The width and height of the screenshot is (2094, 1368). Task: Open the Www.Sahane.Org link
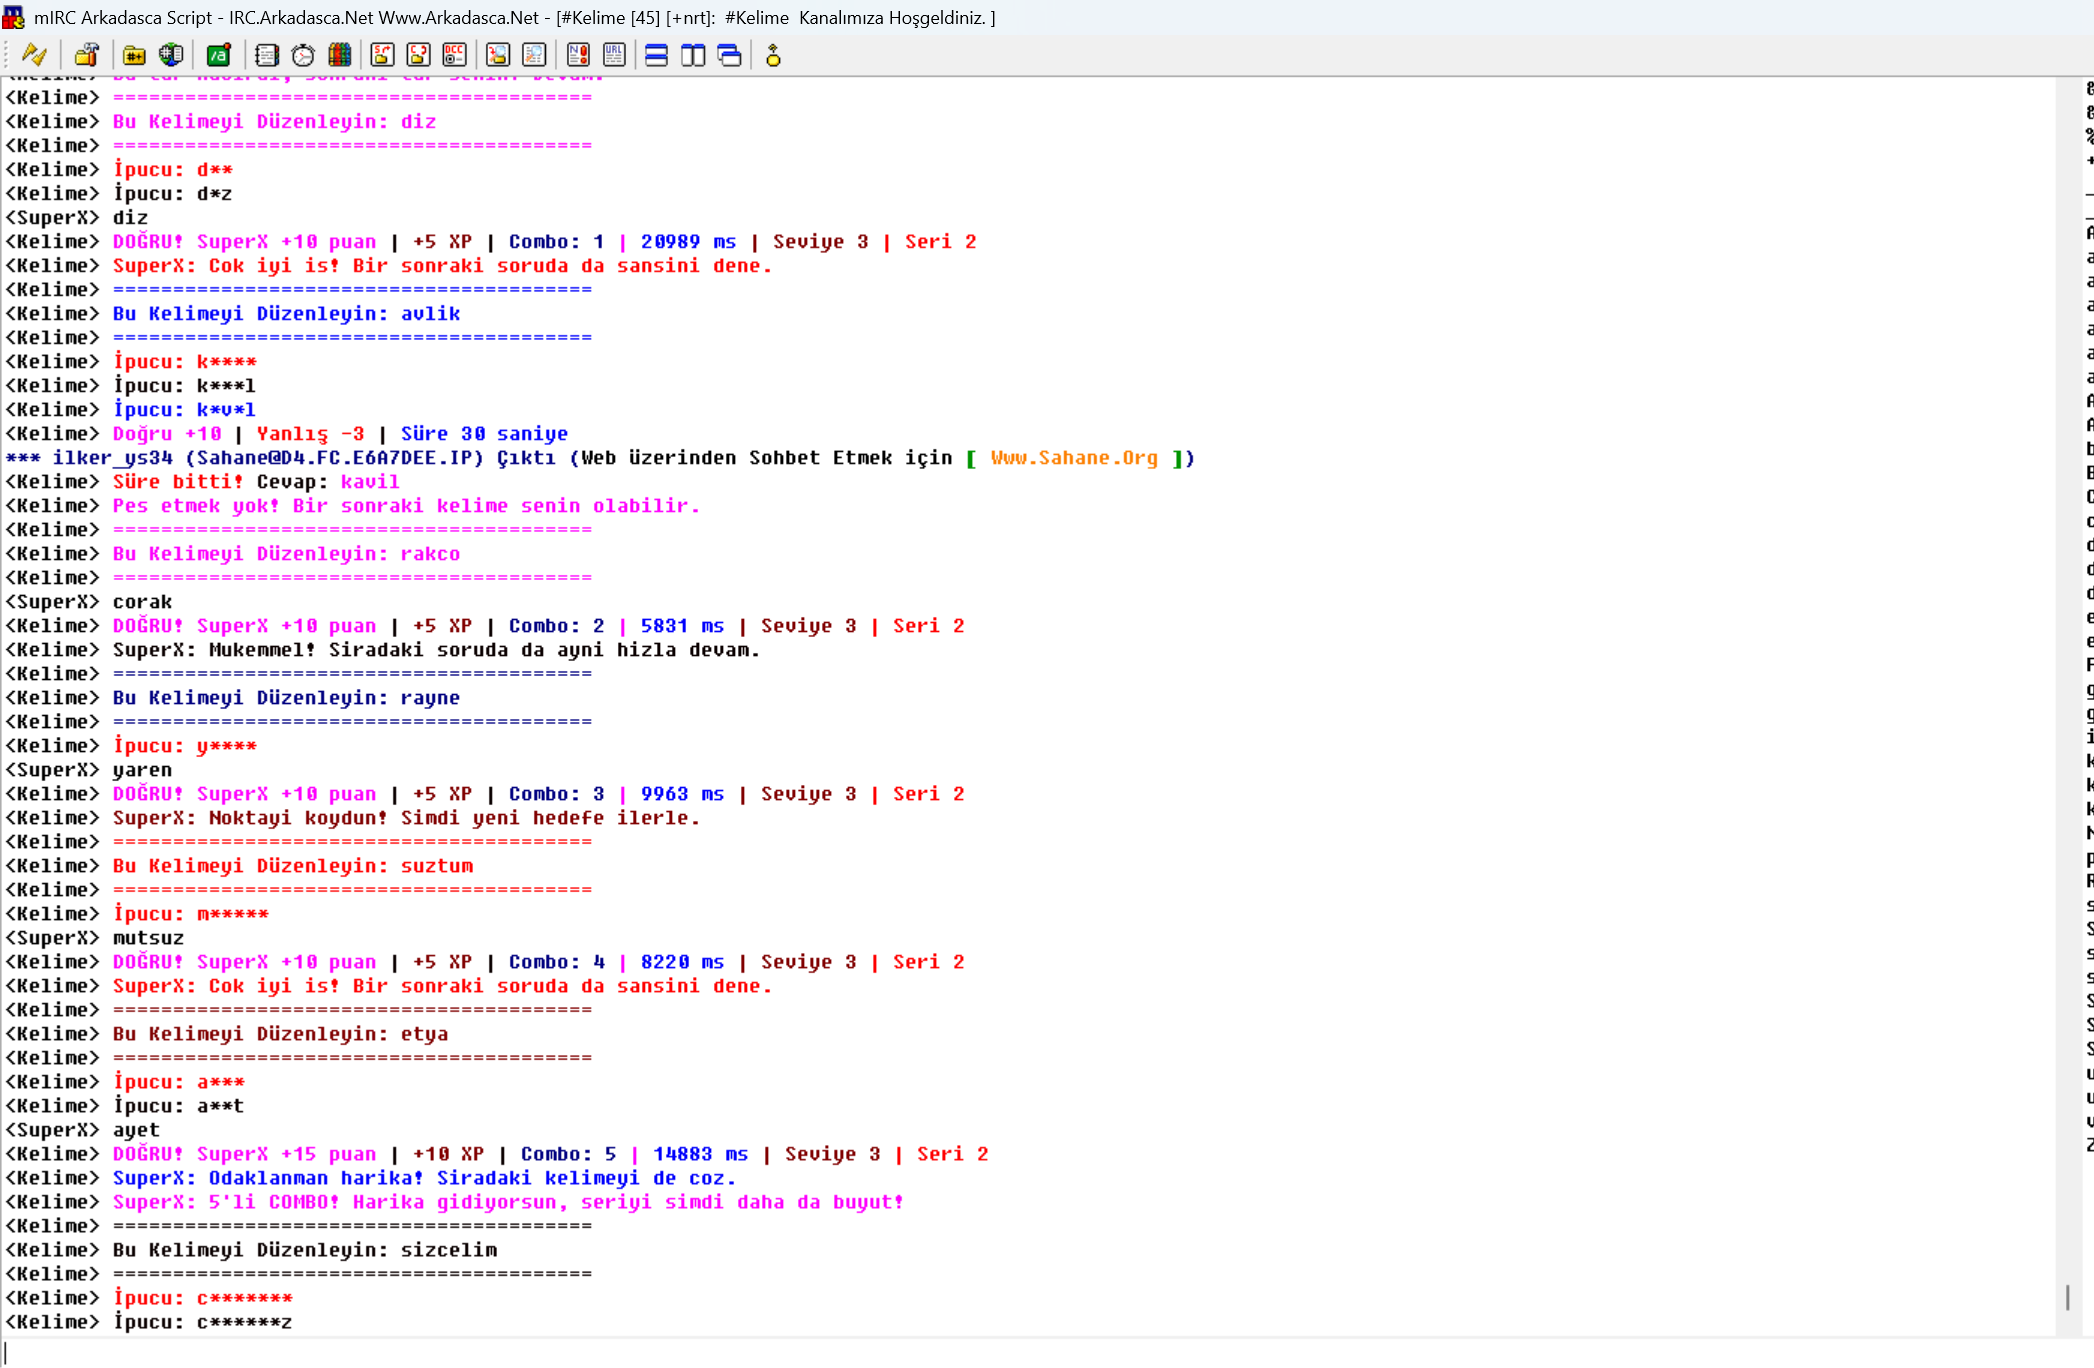click(x=1074, y=458)
